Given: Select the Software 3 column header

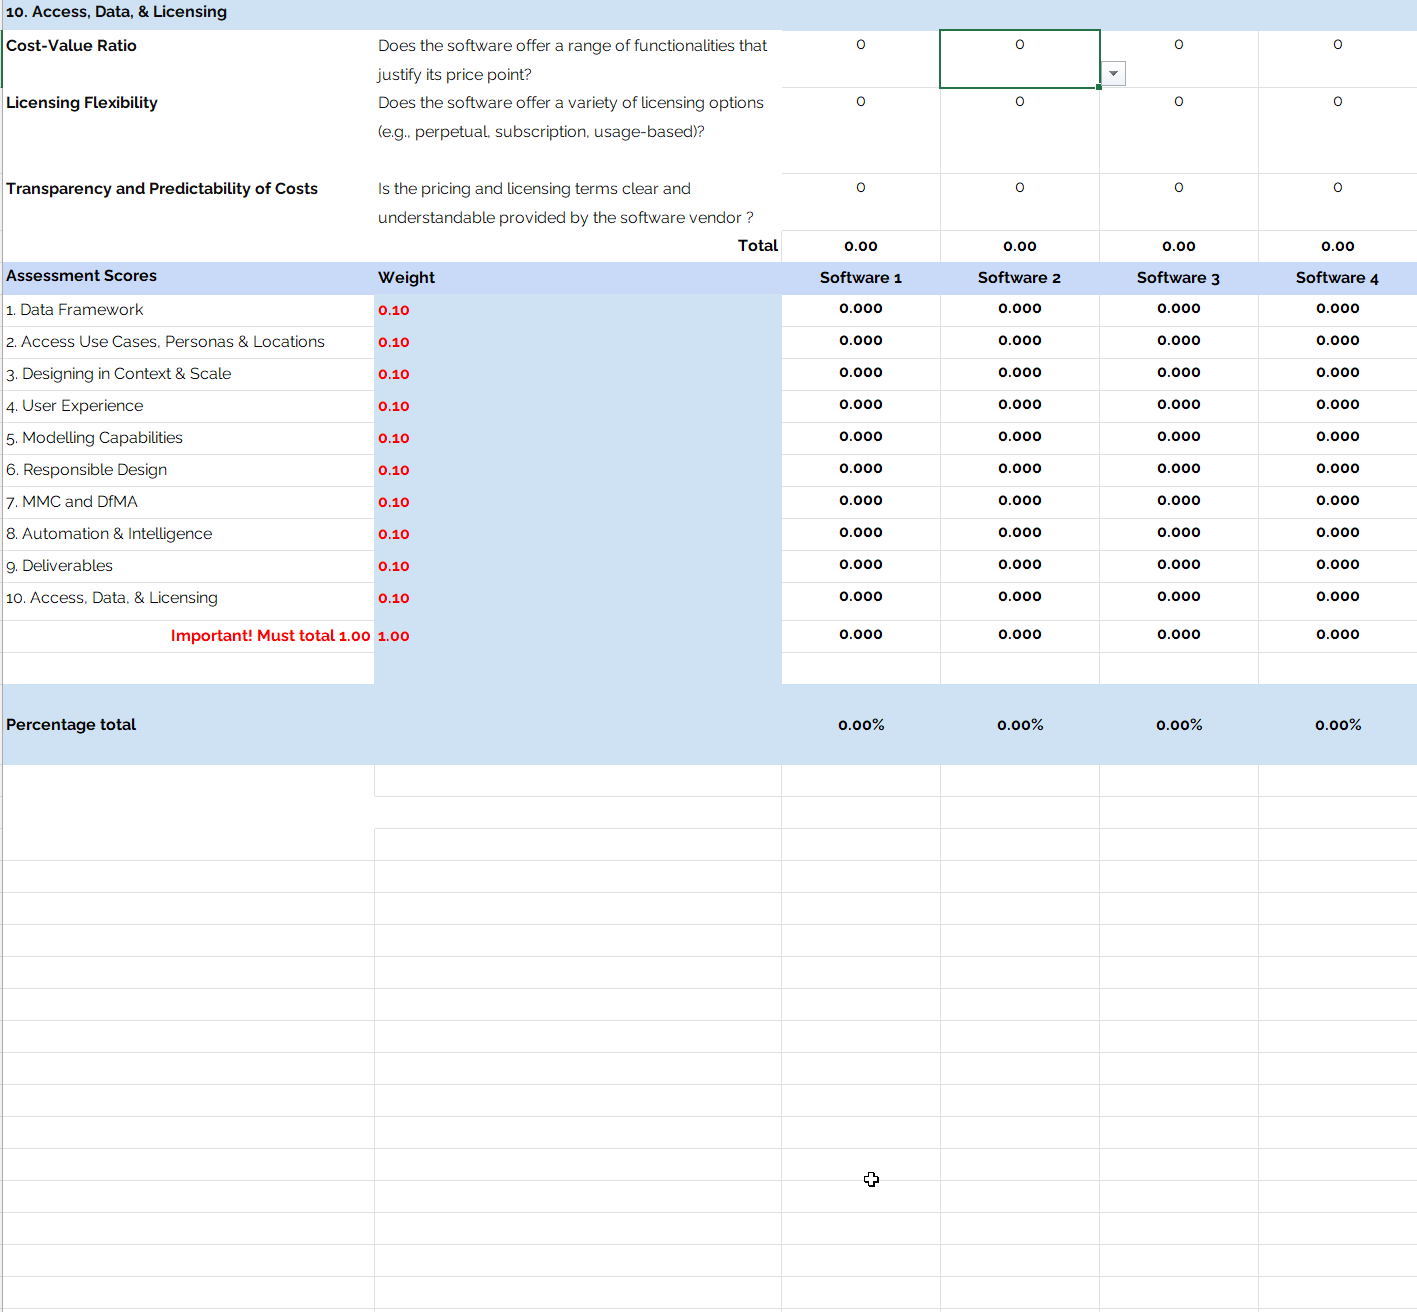Looking at the screenshot, I should (1178, 278).
